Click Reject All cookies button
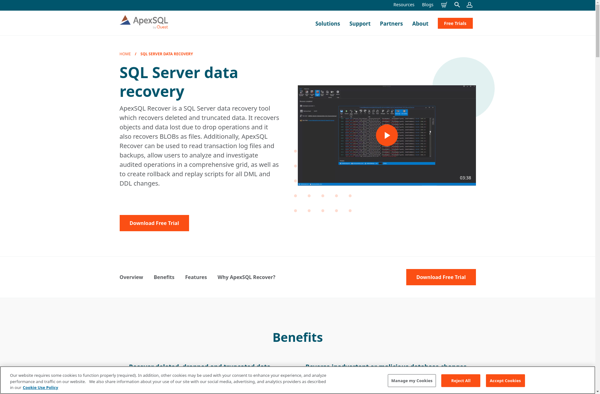Viewport: 600px width, 394px height. click(x=460, y=381)
